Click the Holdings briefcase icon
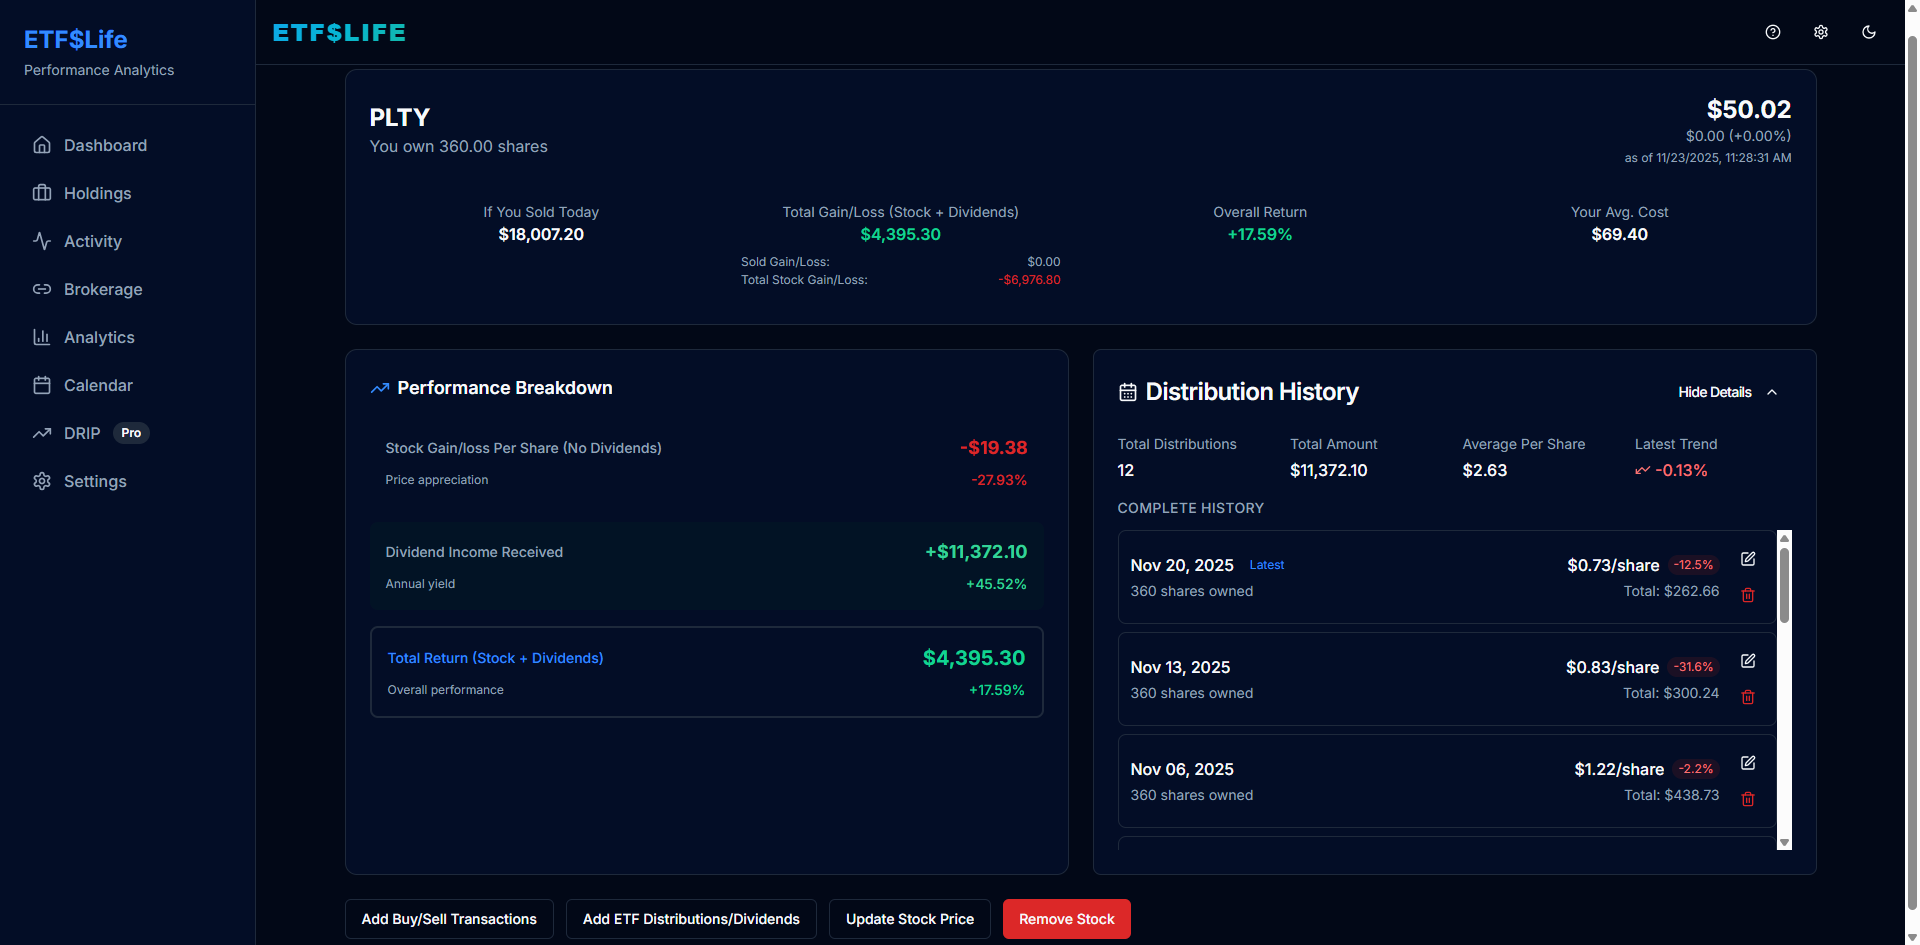Screen dimensions: 1920x945 (x=42, y=193)
